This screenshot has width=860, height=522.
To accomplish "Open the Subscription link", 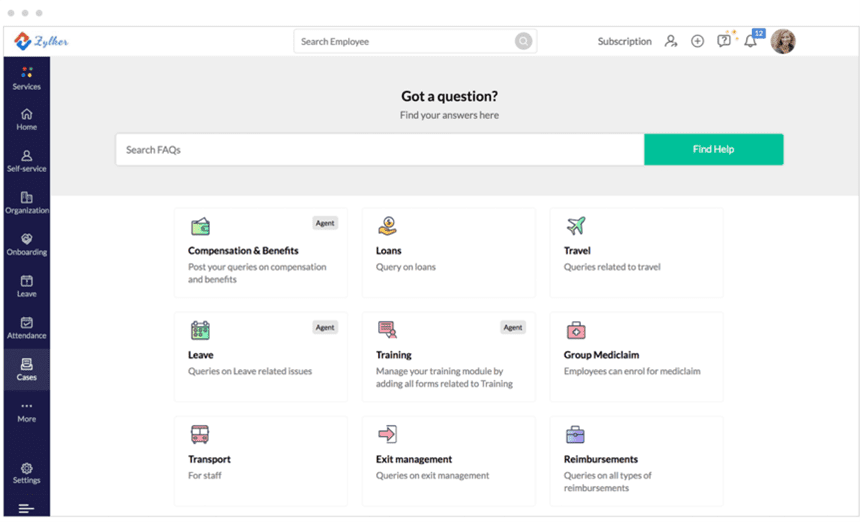I will (624, 41).
